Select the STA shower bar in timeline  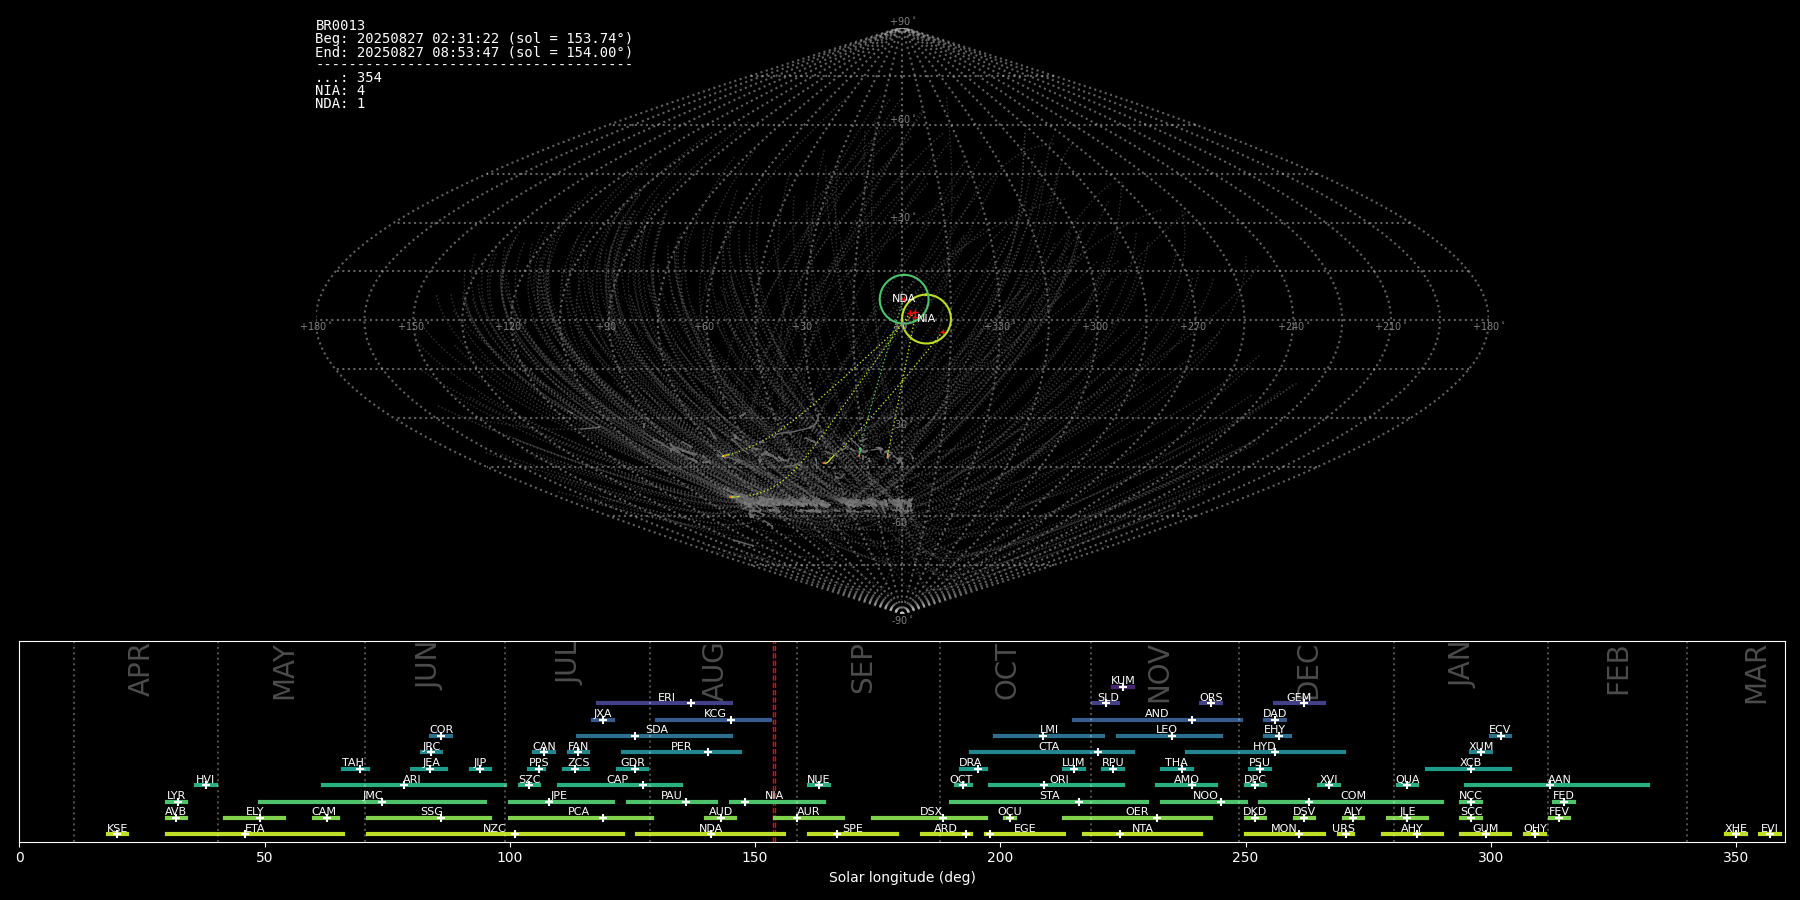coord(1049,802)
